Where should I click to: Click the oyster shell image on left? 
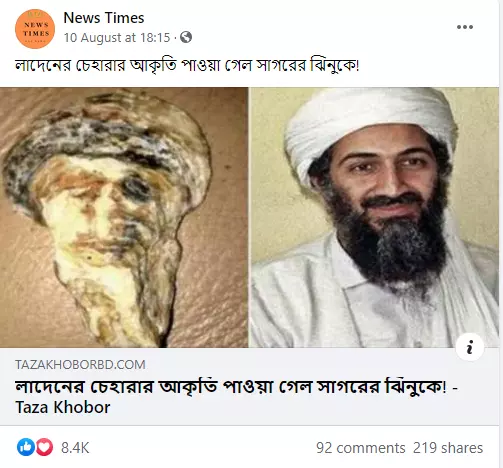[x=124, y=217]
